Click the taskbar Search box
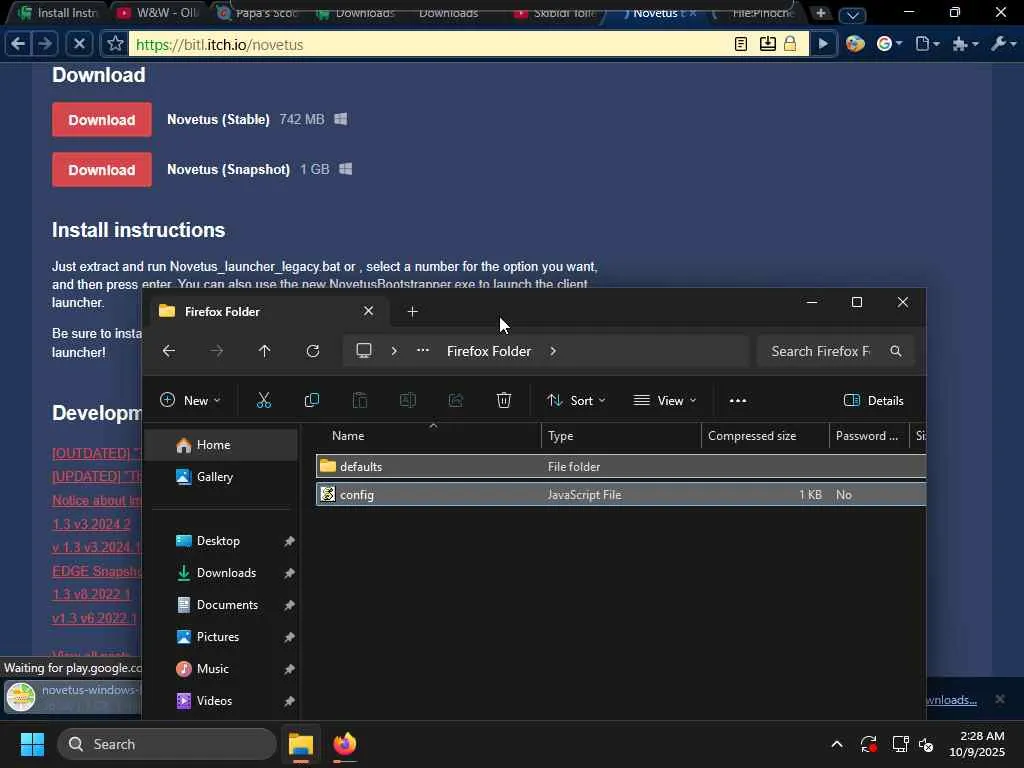 (x=167, y=744)
